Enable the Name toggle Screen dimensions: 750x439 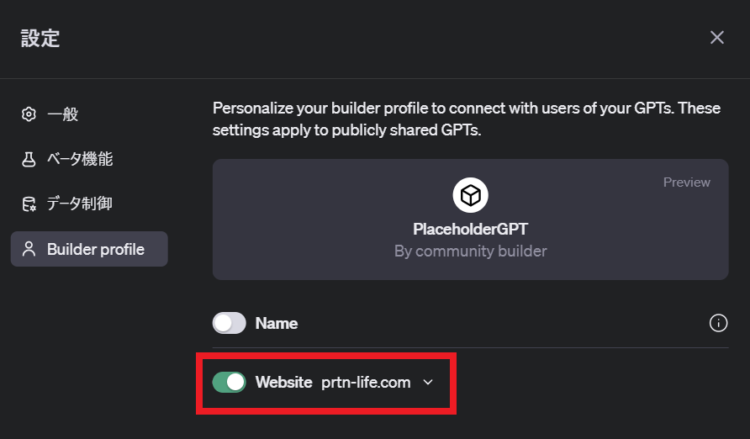pos(229,323)
